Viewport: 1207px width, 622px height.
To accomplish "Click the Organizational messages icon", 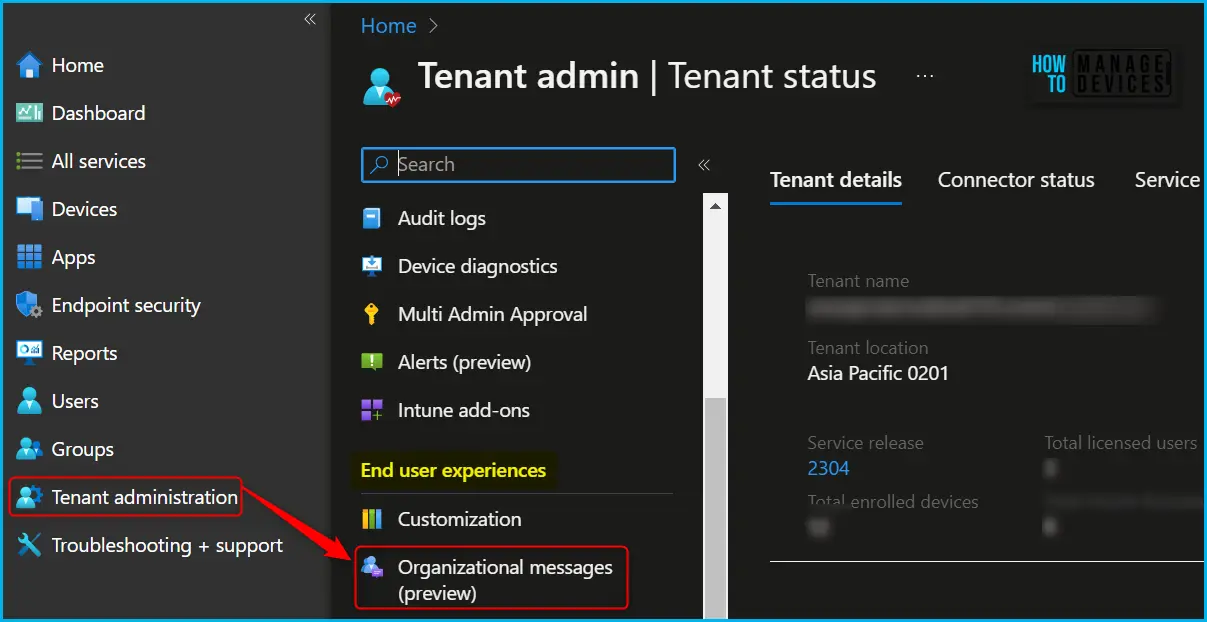I will (372, 567).
